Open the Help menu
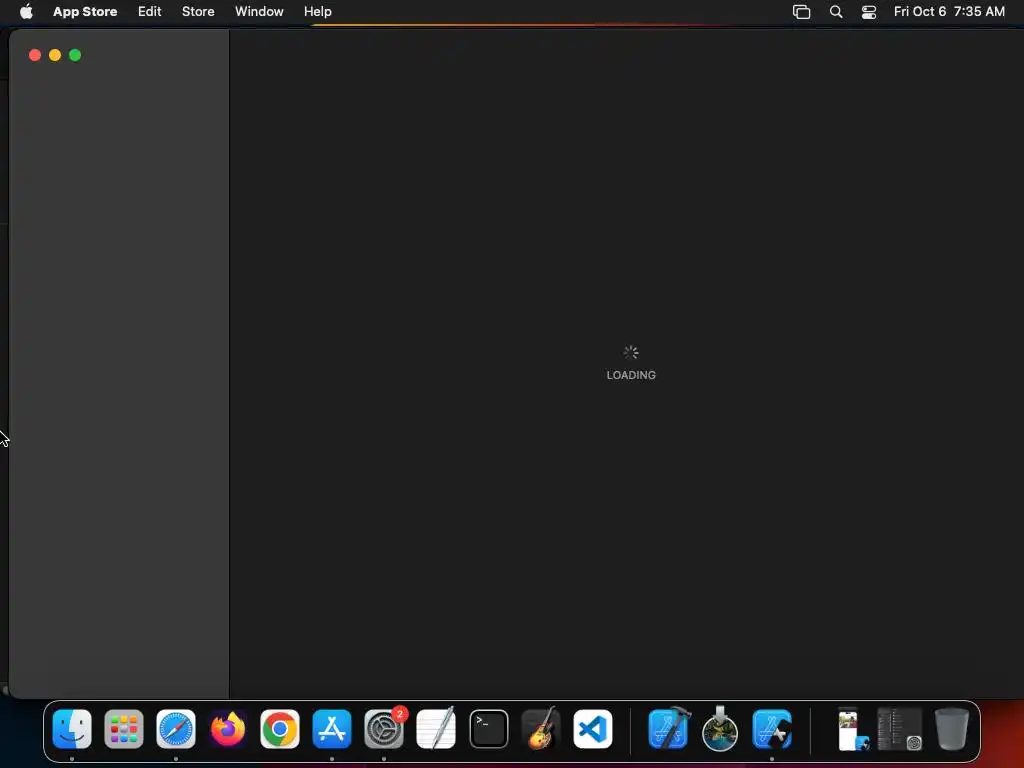1024x768 pixels. 317,11
